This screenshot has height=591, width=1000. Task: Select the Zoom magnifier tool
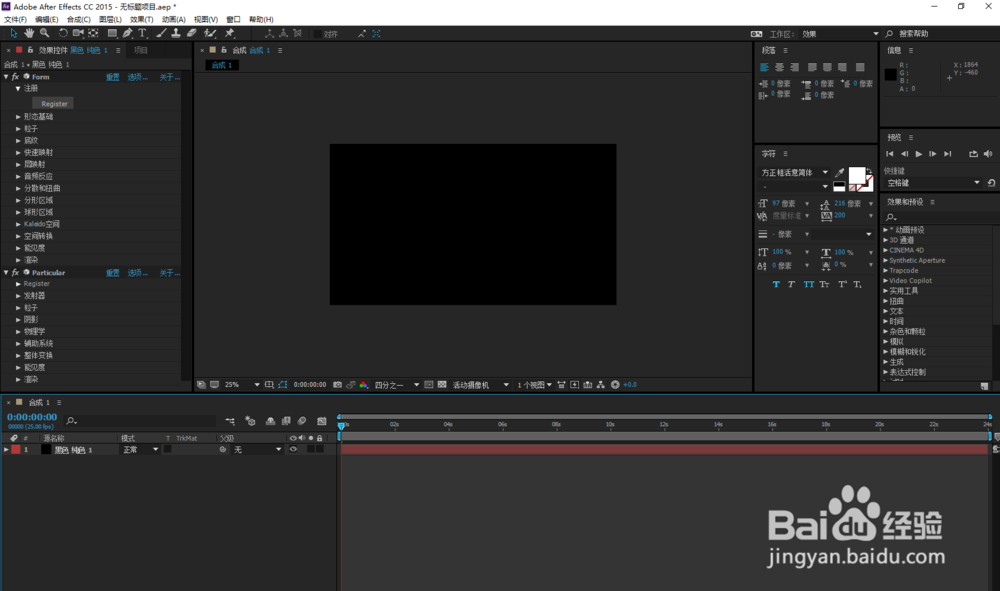44,33
